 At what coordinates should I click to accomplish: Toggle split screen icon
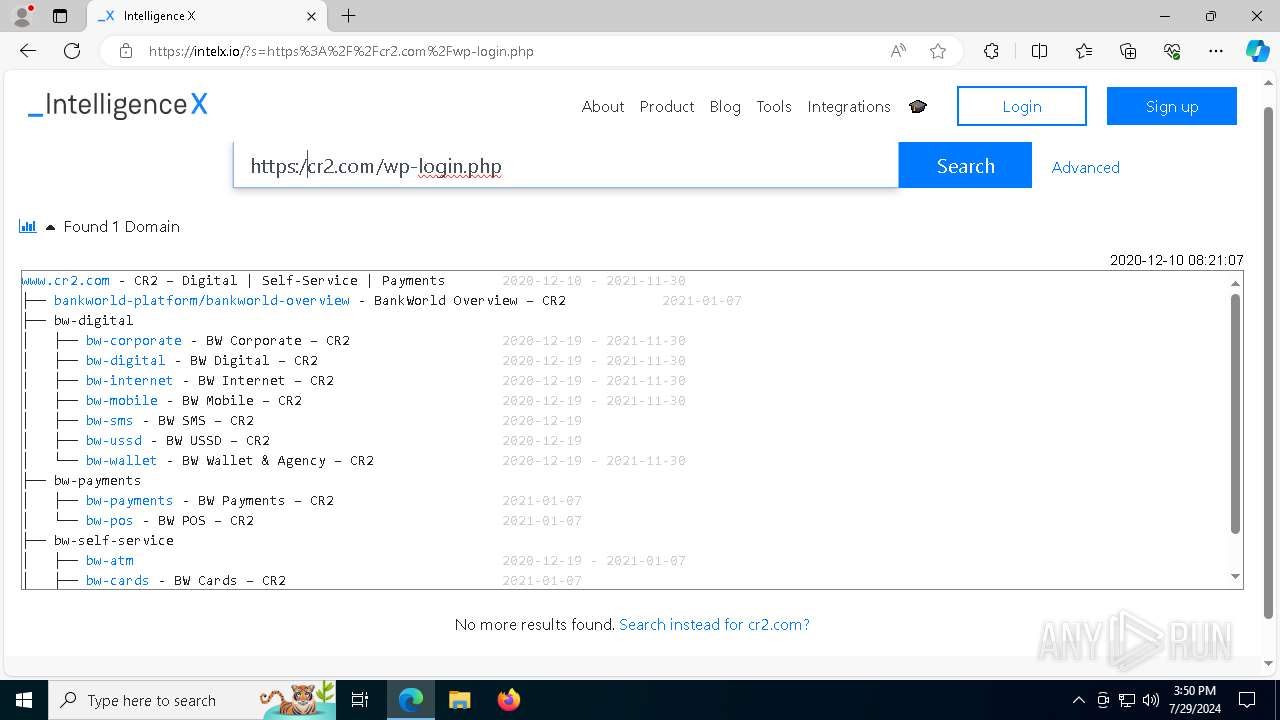[1039, 51]
